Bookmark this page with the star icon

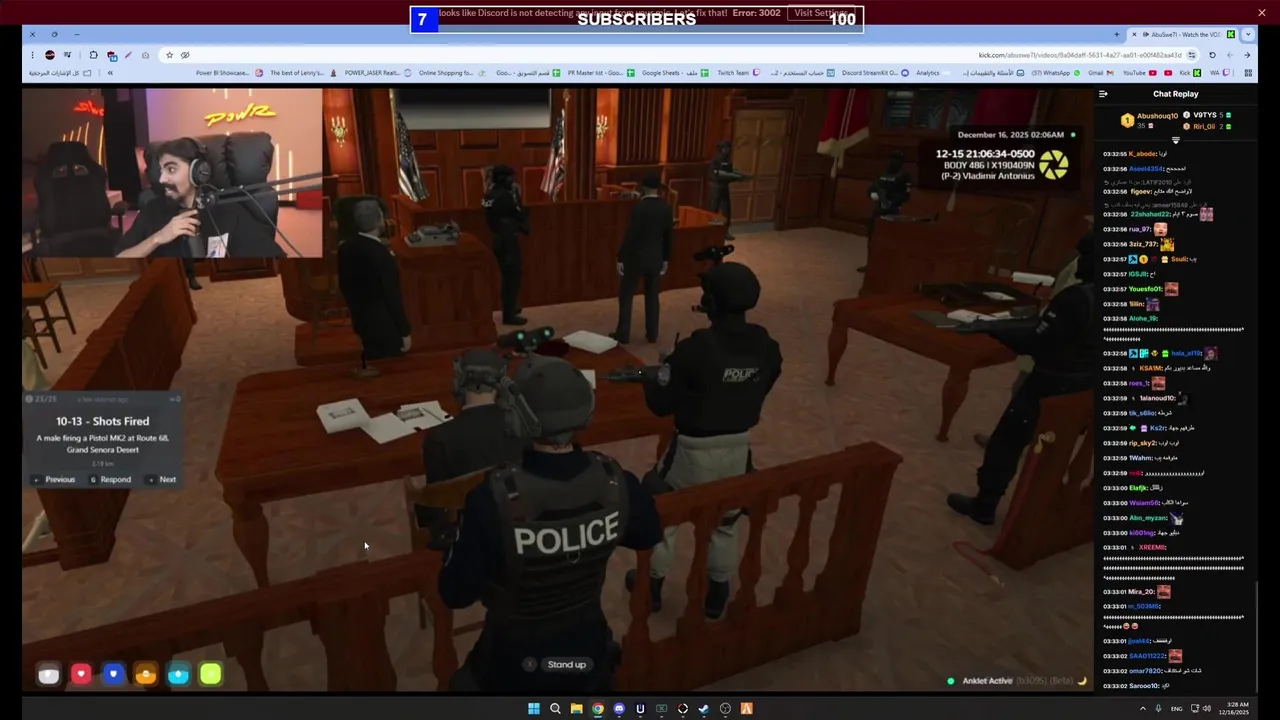coord(169,55)
